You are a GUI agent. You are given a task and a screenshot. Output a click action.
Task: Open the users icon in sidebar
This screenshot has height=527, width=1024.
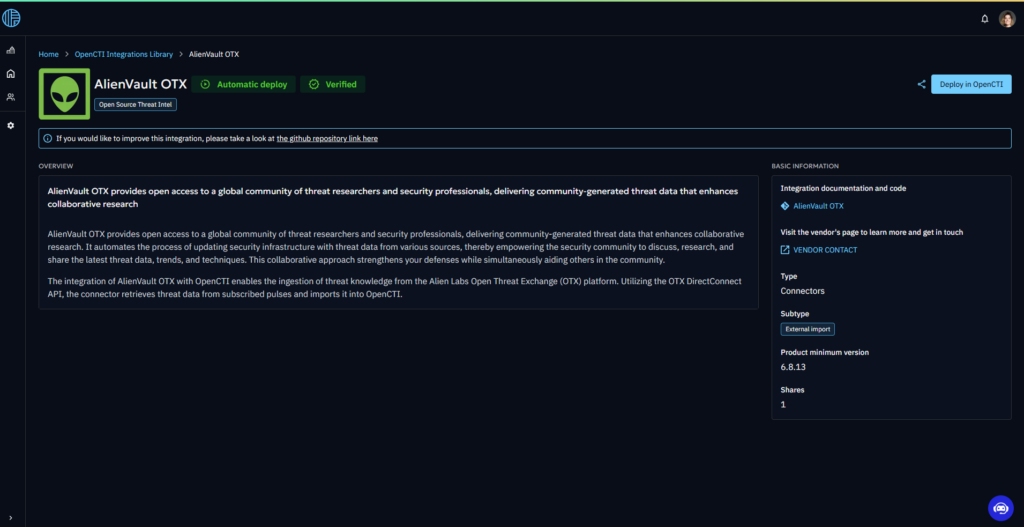point(11,97)
